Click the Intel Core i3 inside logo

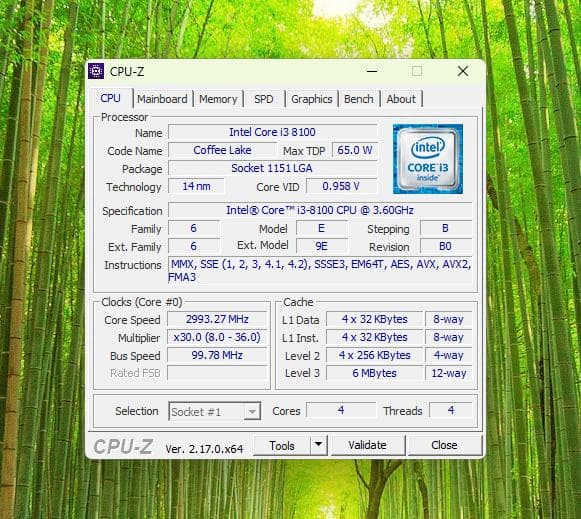point(428,159)
